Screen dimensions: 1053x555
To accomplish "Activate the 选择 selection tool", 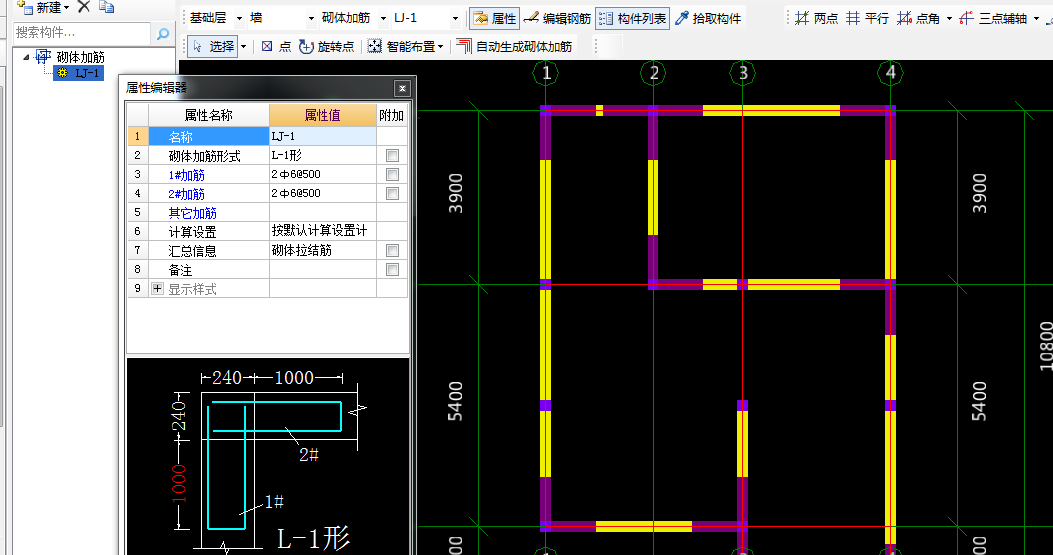I will 212,46.
